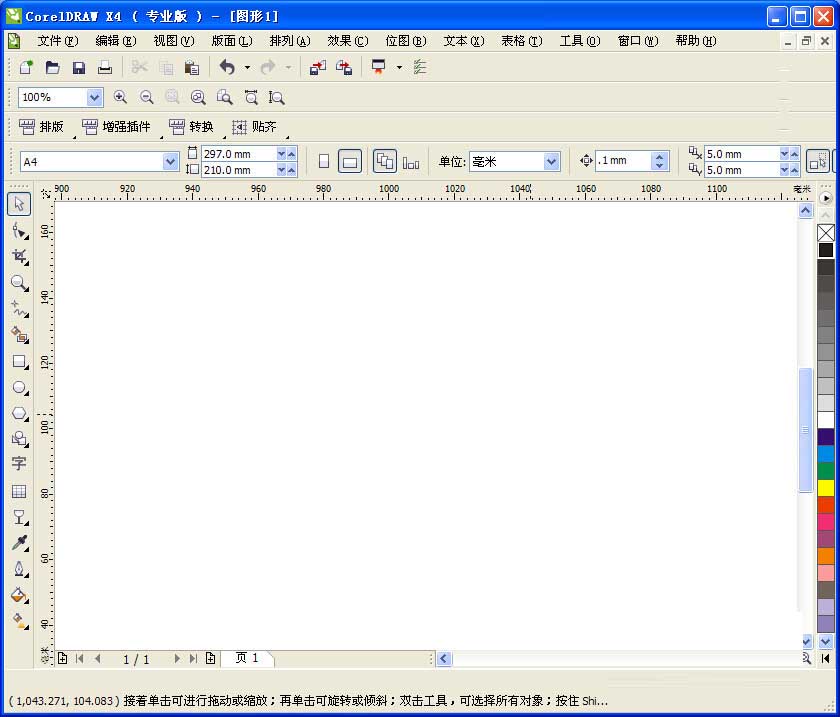
Task: Click the Save icon on the toolbar
Action: pyautogui.click(x=79, y=67)
